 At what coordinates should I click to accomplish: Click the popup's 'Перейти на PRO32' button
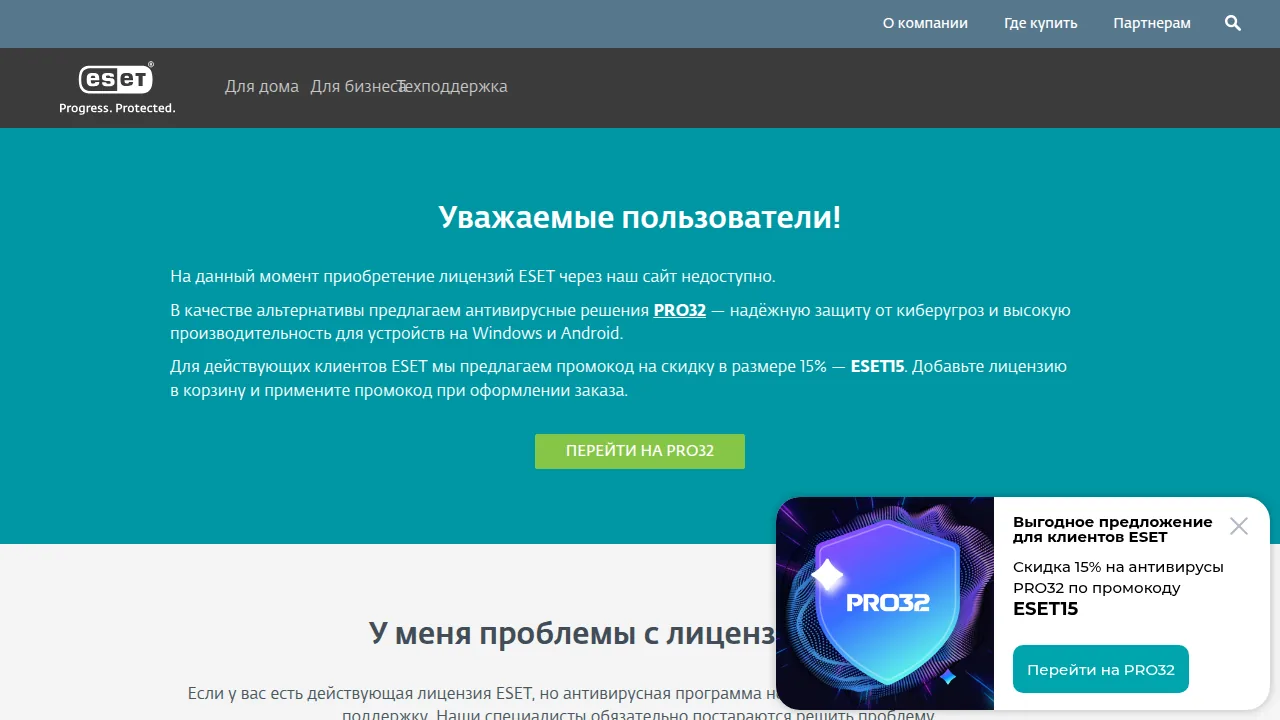pyautogui.click(x=1101, y=669)
